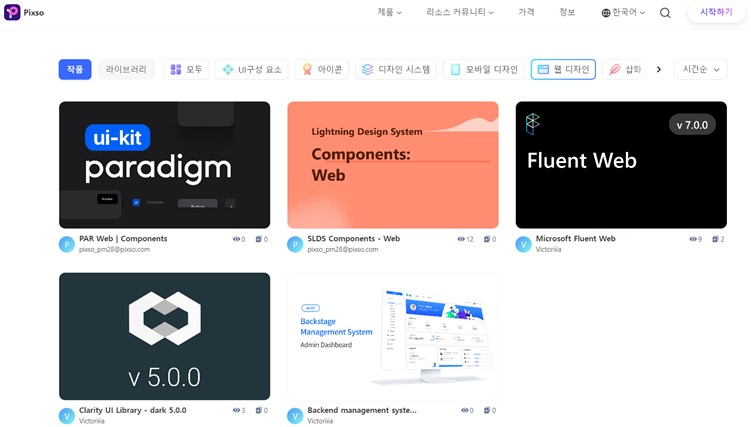Select the 웹 디자인 category
Screen dimensions: 751x427
pos(563,69)
